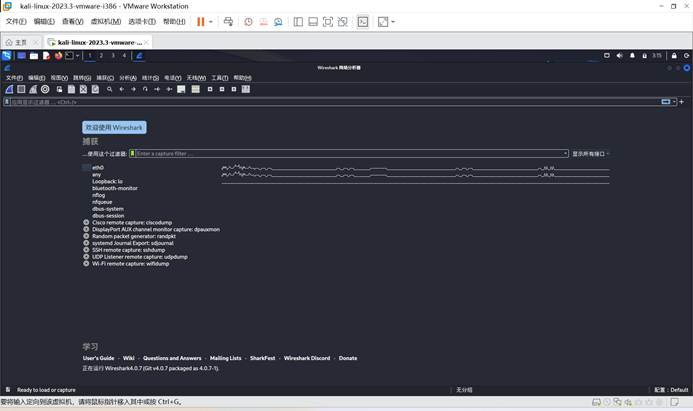Click the go forward arrow in Wireshark toolbar
The image size is (693, 411).
click(x=133, y=89)
